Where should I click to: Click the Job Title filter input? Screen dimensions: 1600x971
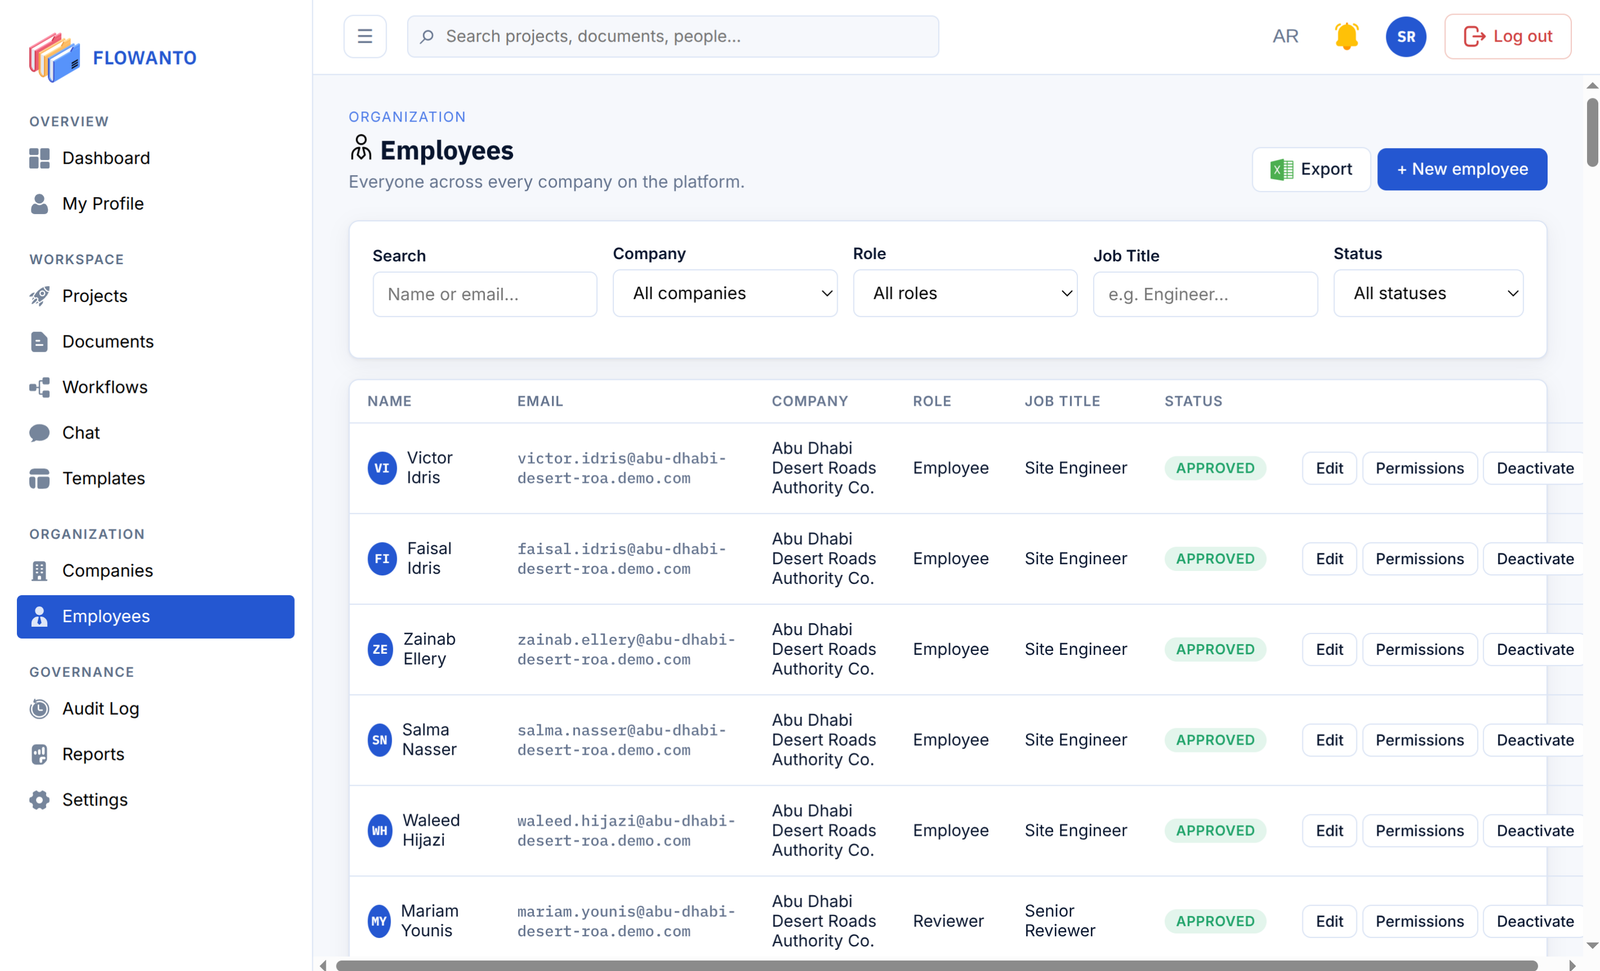pyautogui.click(x=1205, y=295)
